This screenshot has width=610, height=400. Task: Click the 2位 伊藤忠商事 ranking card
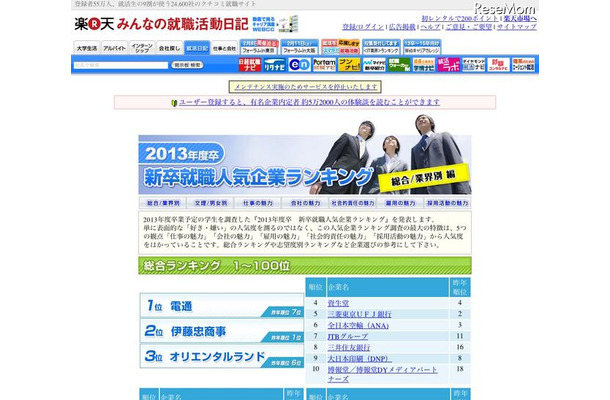tap(222, 331)
